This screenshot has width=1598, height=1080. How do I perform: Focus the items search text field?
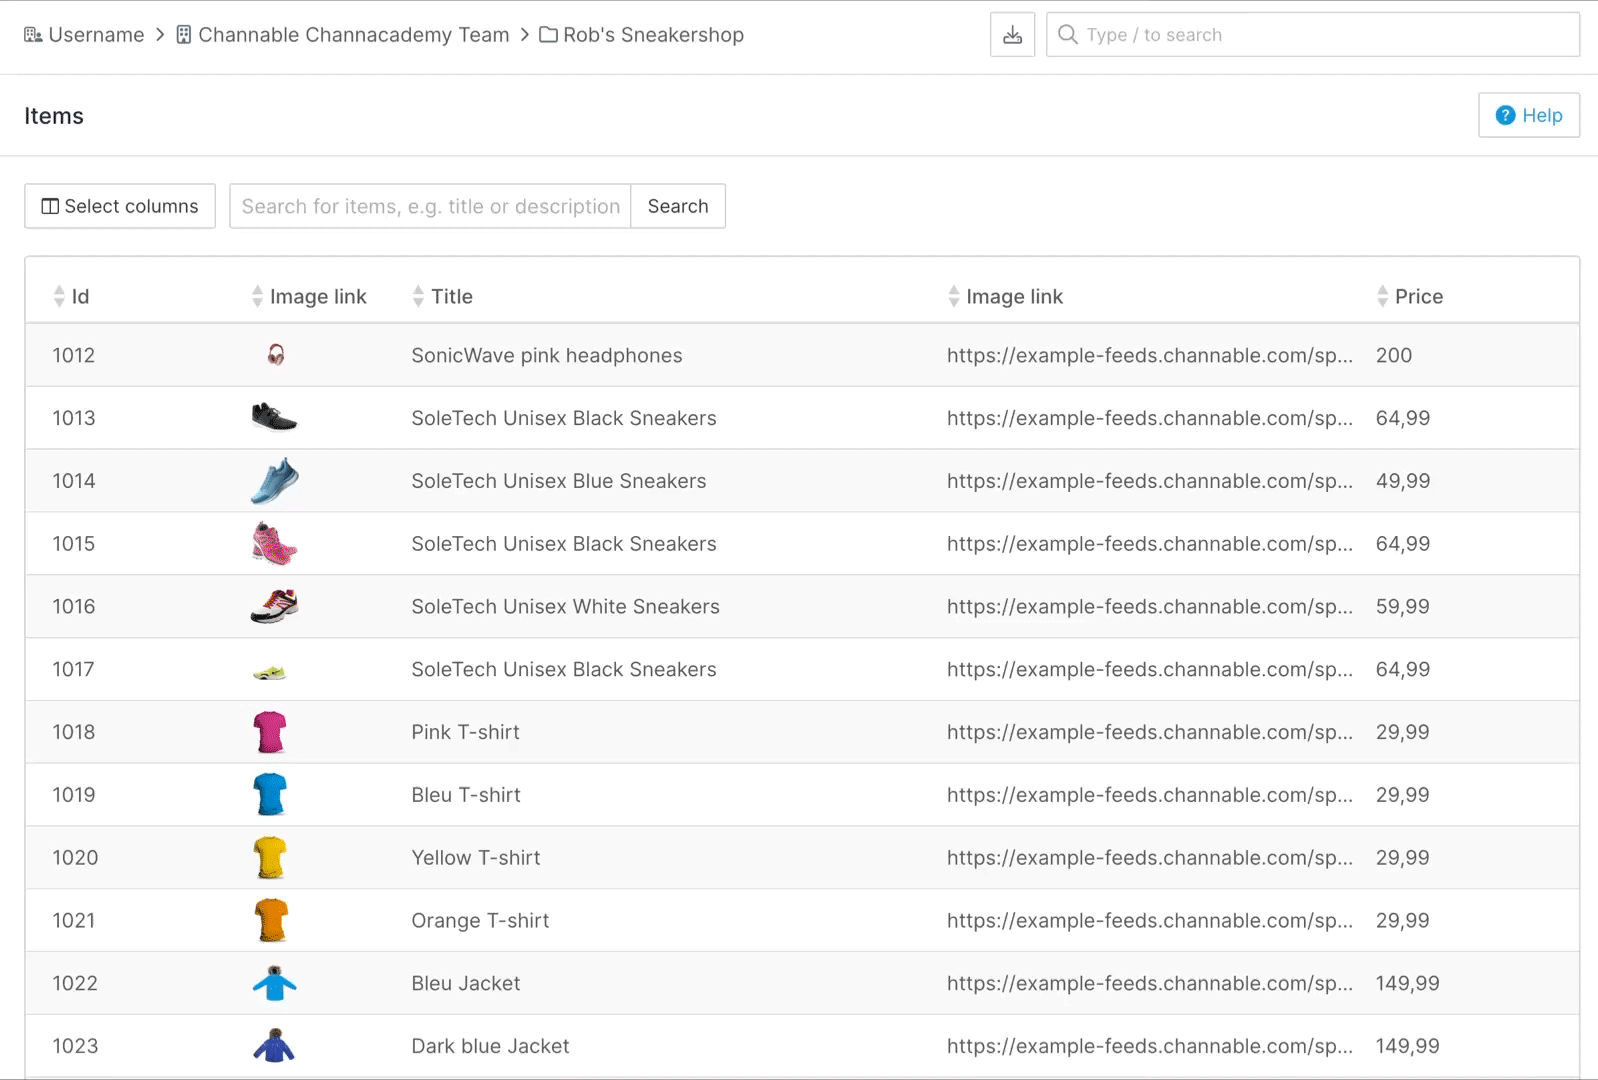coord(430,206)
